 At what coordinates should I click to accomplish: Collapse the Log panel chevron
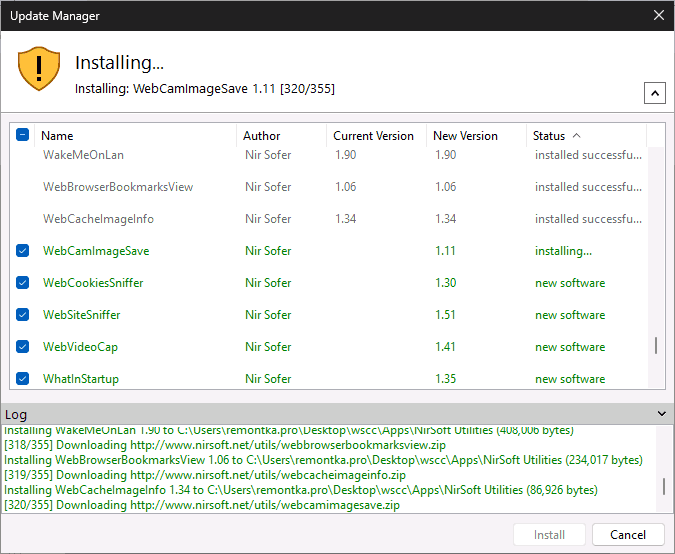[662, 414]
